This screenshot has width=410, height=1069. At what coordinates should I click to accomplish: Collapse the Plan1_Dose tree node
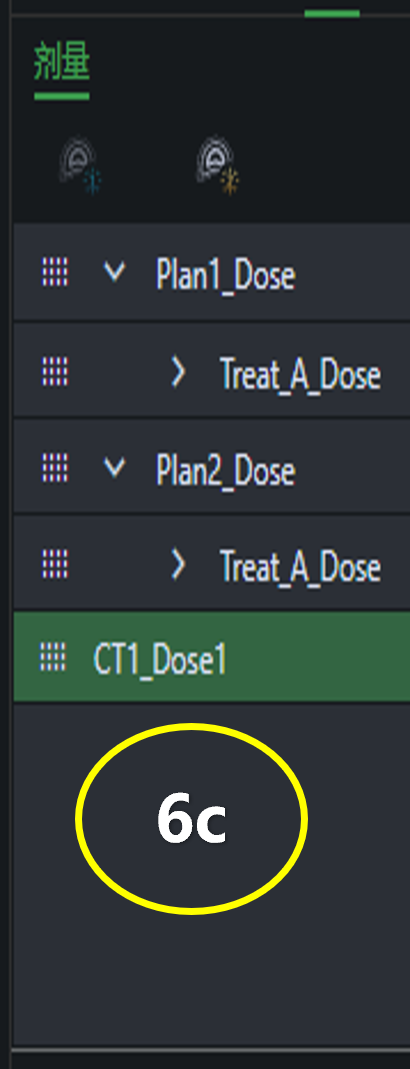pyautogui.click(x=114, y=273)
